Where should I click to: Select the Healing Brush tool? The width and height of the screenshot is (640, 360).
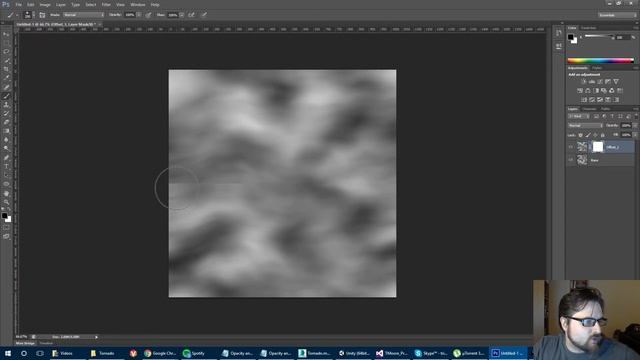pos(7,87)
